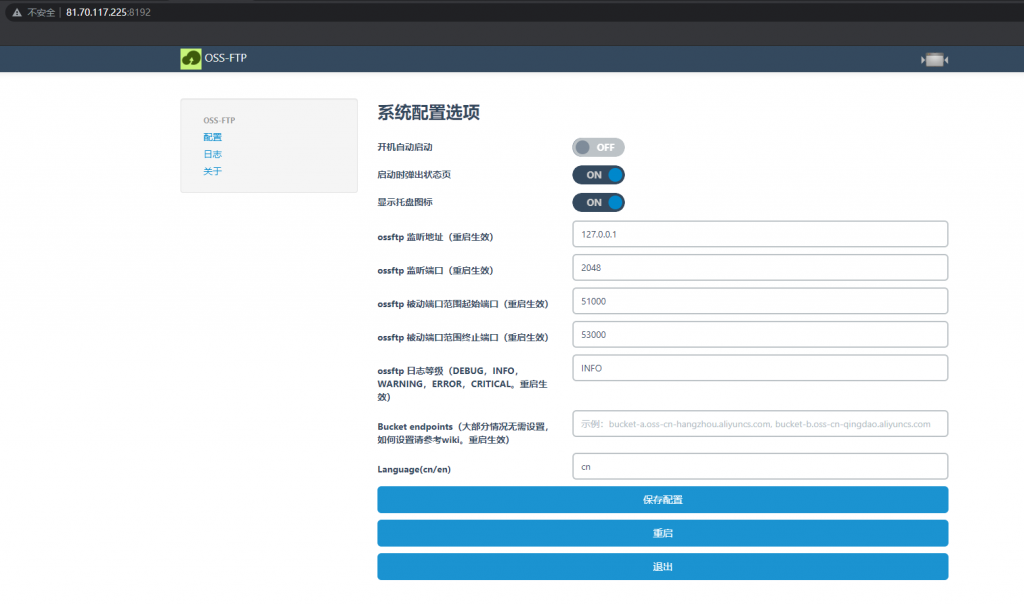Open the 配置 sidebar link

pyautogui.click(x=212, y=137)
